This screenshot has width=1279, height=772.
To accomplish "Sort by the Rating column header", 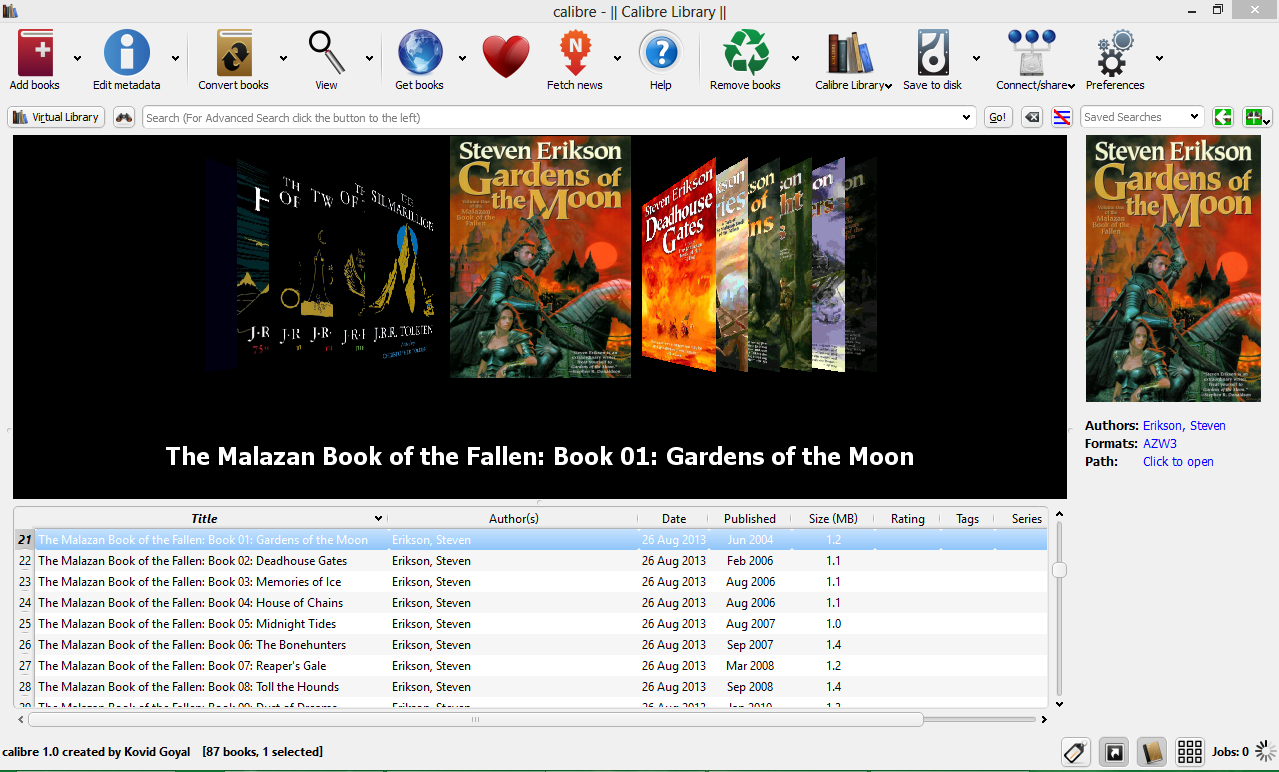I will (907, 518).
